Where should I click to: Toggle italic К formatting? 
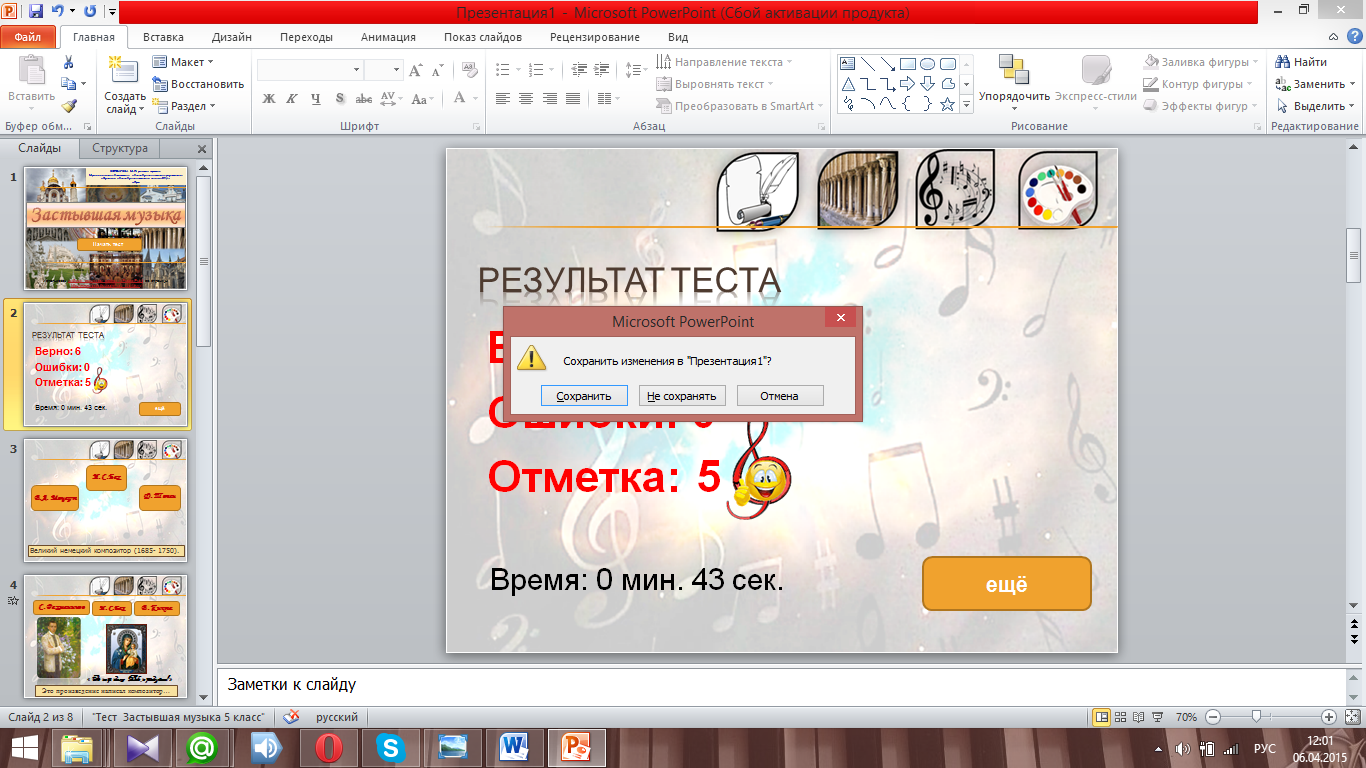point(292,98)
